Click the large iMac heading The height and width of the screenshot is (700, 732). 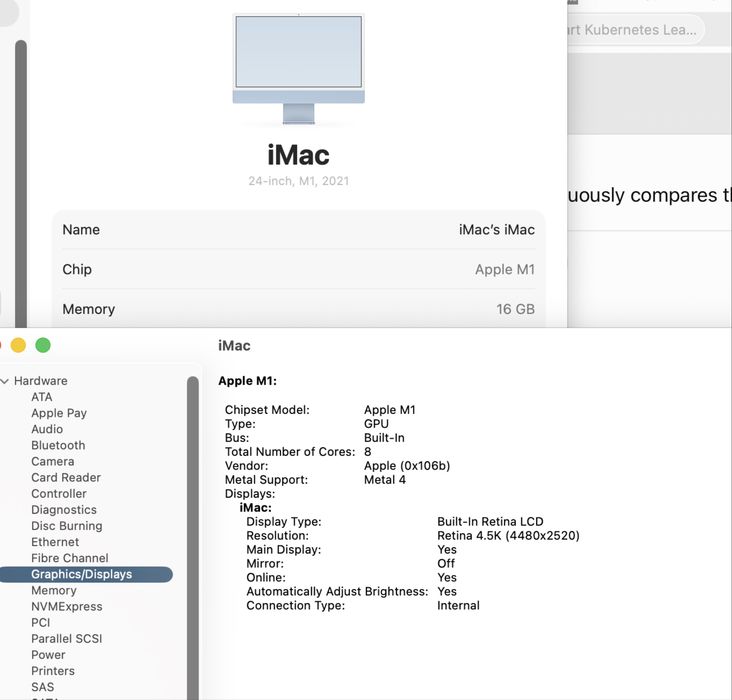click(x=299, y=155)
